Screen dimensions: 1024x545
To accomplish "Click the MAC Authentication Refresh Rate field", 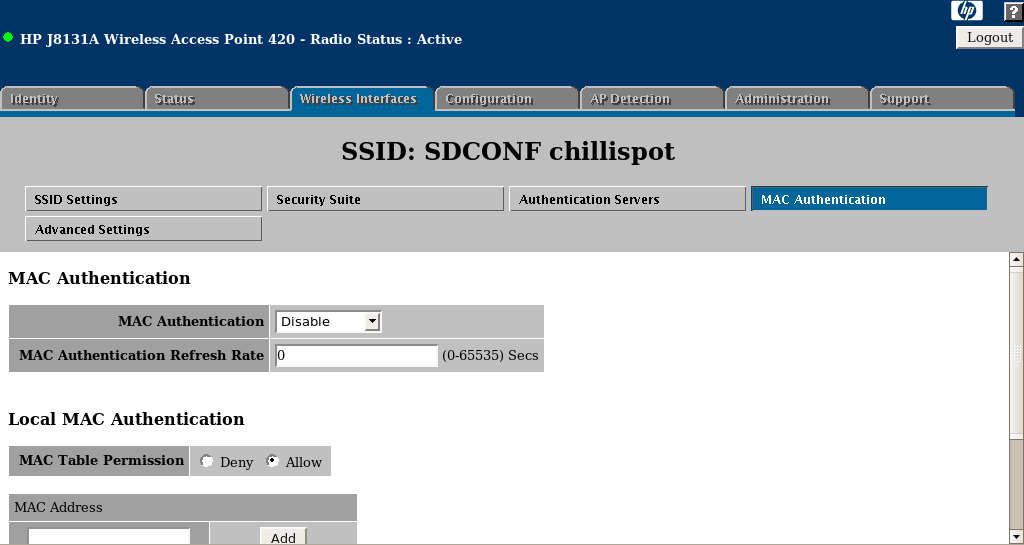I will [x=356, y=356].
